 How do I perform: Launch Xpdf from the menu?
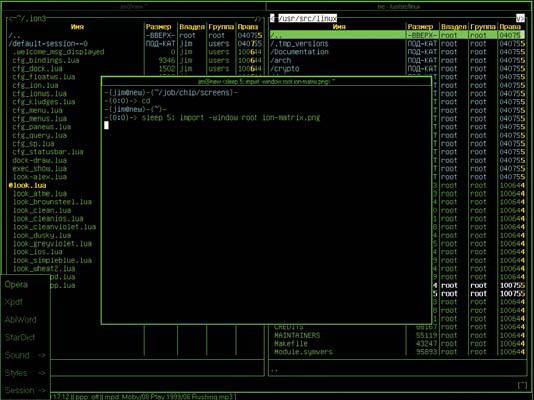pos(14,302)
